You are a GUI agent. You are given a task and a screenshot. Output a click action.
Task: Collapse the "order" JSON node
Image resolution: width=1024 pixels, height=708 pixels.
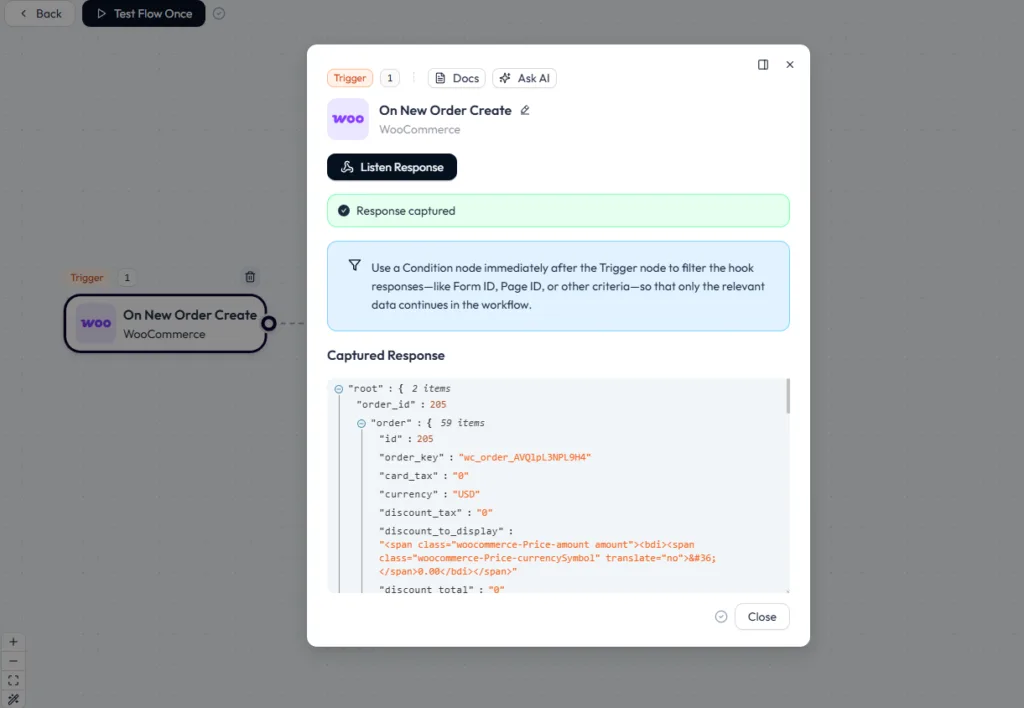pos(361,424)
